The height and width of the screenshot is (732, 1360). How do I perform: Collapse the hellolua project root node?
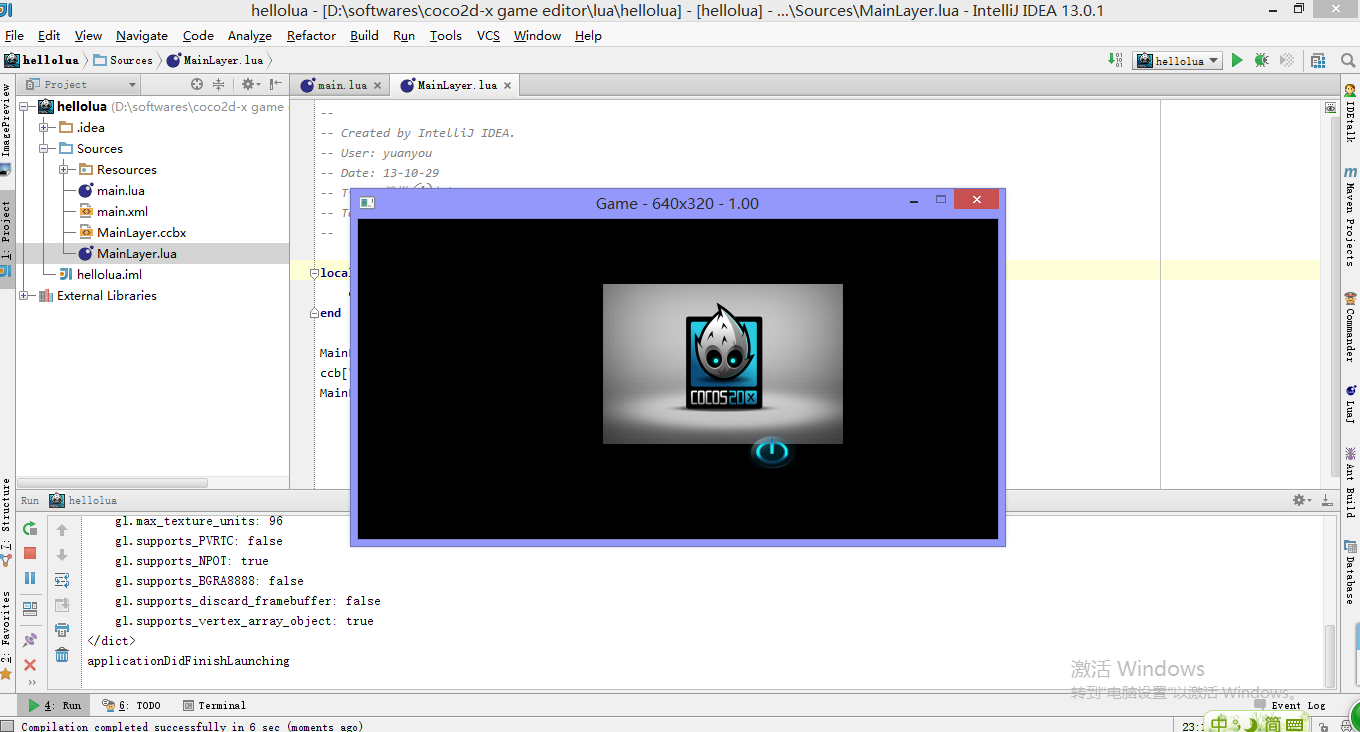[x=23, y=106]
